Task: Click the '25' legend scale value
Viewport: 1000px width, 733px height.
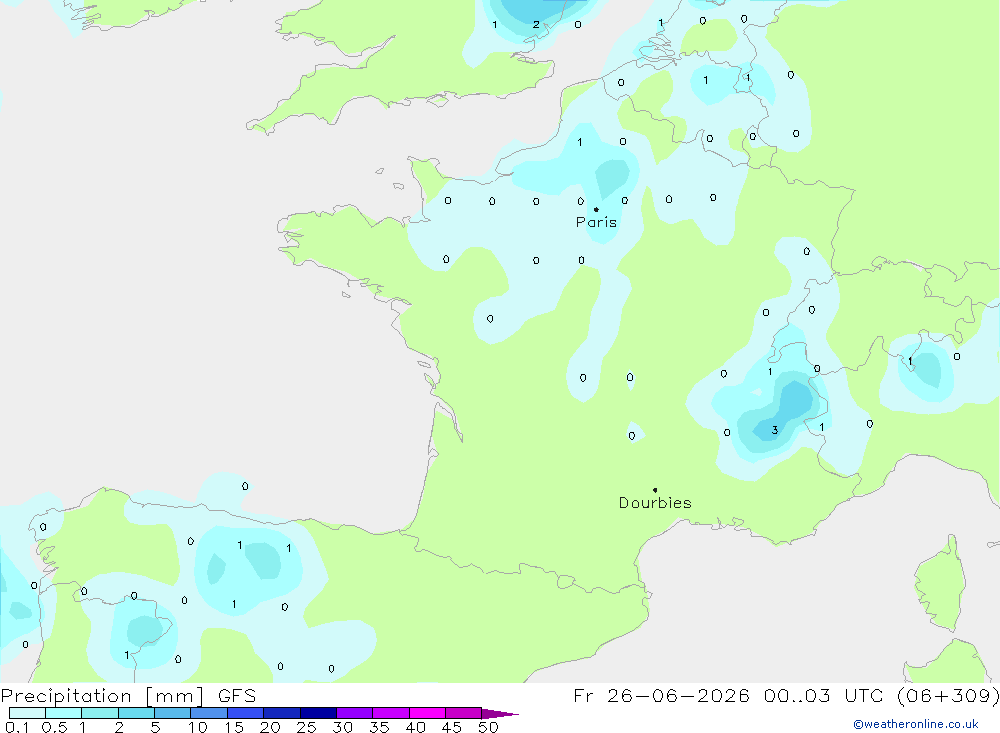Action: click(306, 727)
